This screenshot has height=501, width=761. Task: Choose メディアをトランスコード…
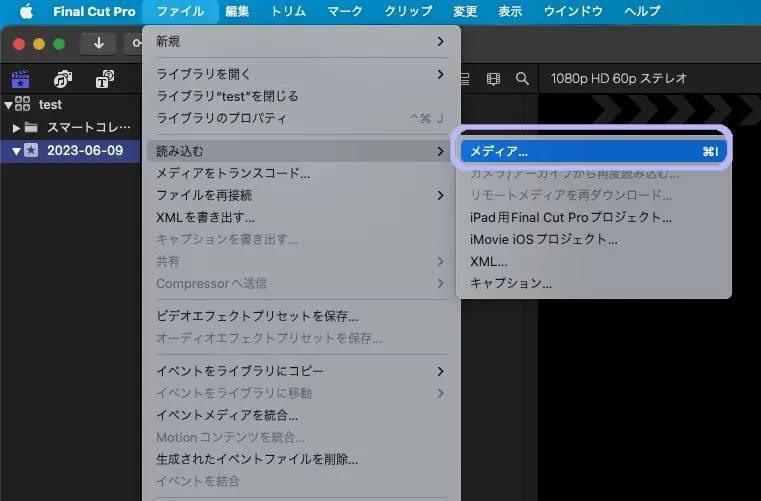[301, 173]
